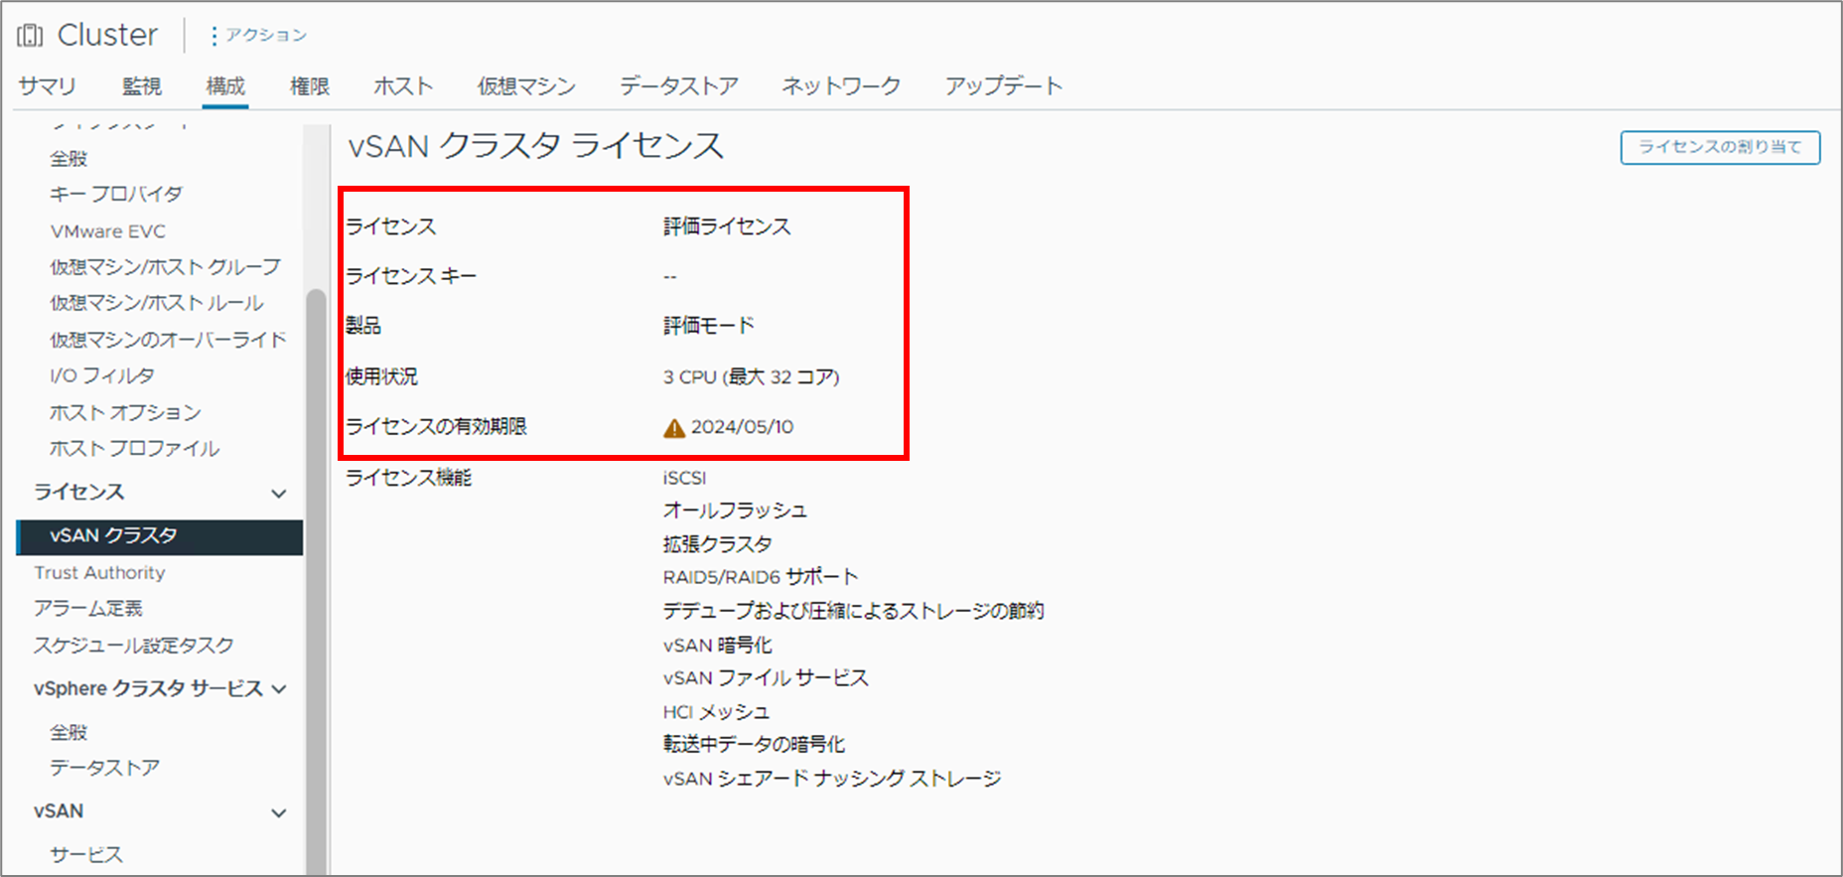Select 全般 under vSphere クラスタ サービス

69,732
